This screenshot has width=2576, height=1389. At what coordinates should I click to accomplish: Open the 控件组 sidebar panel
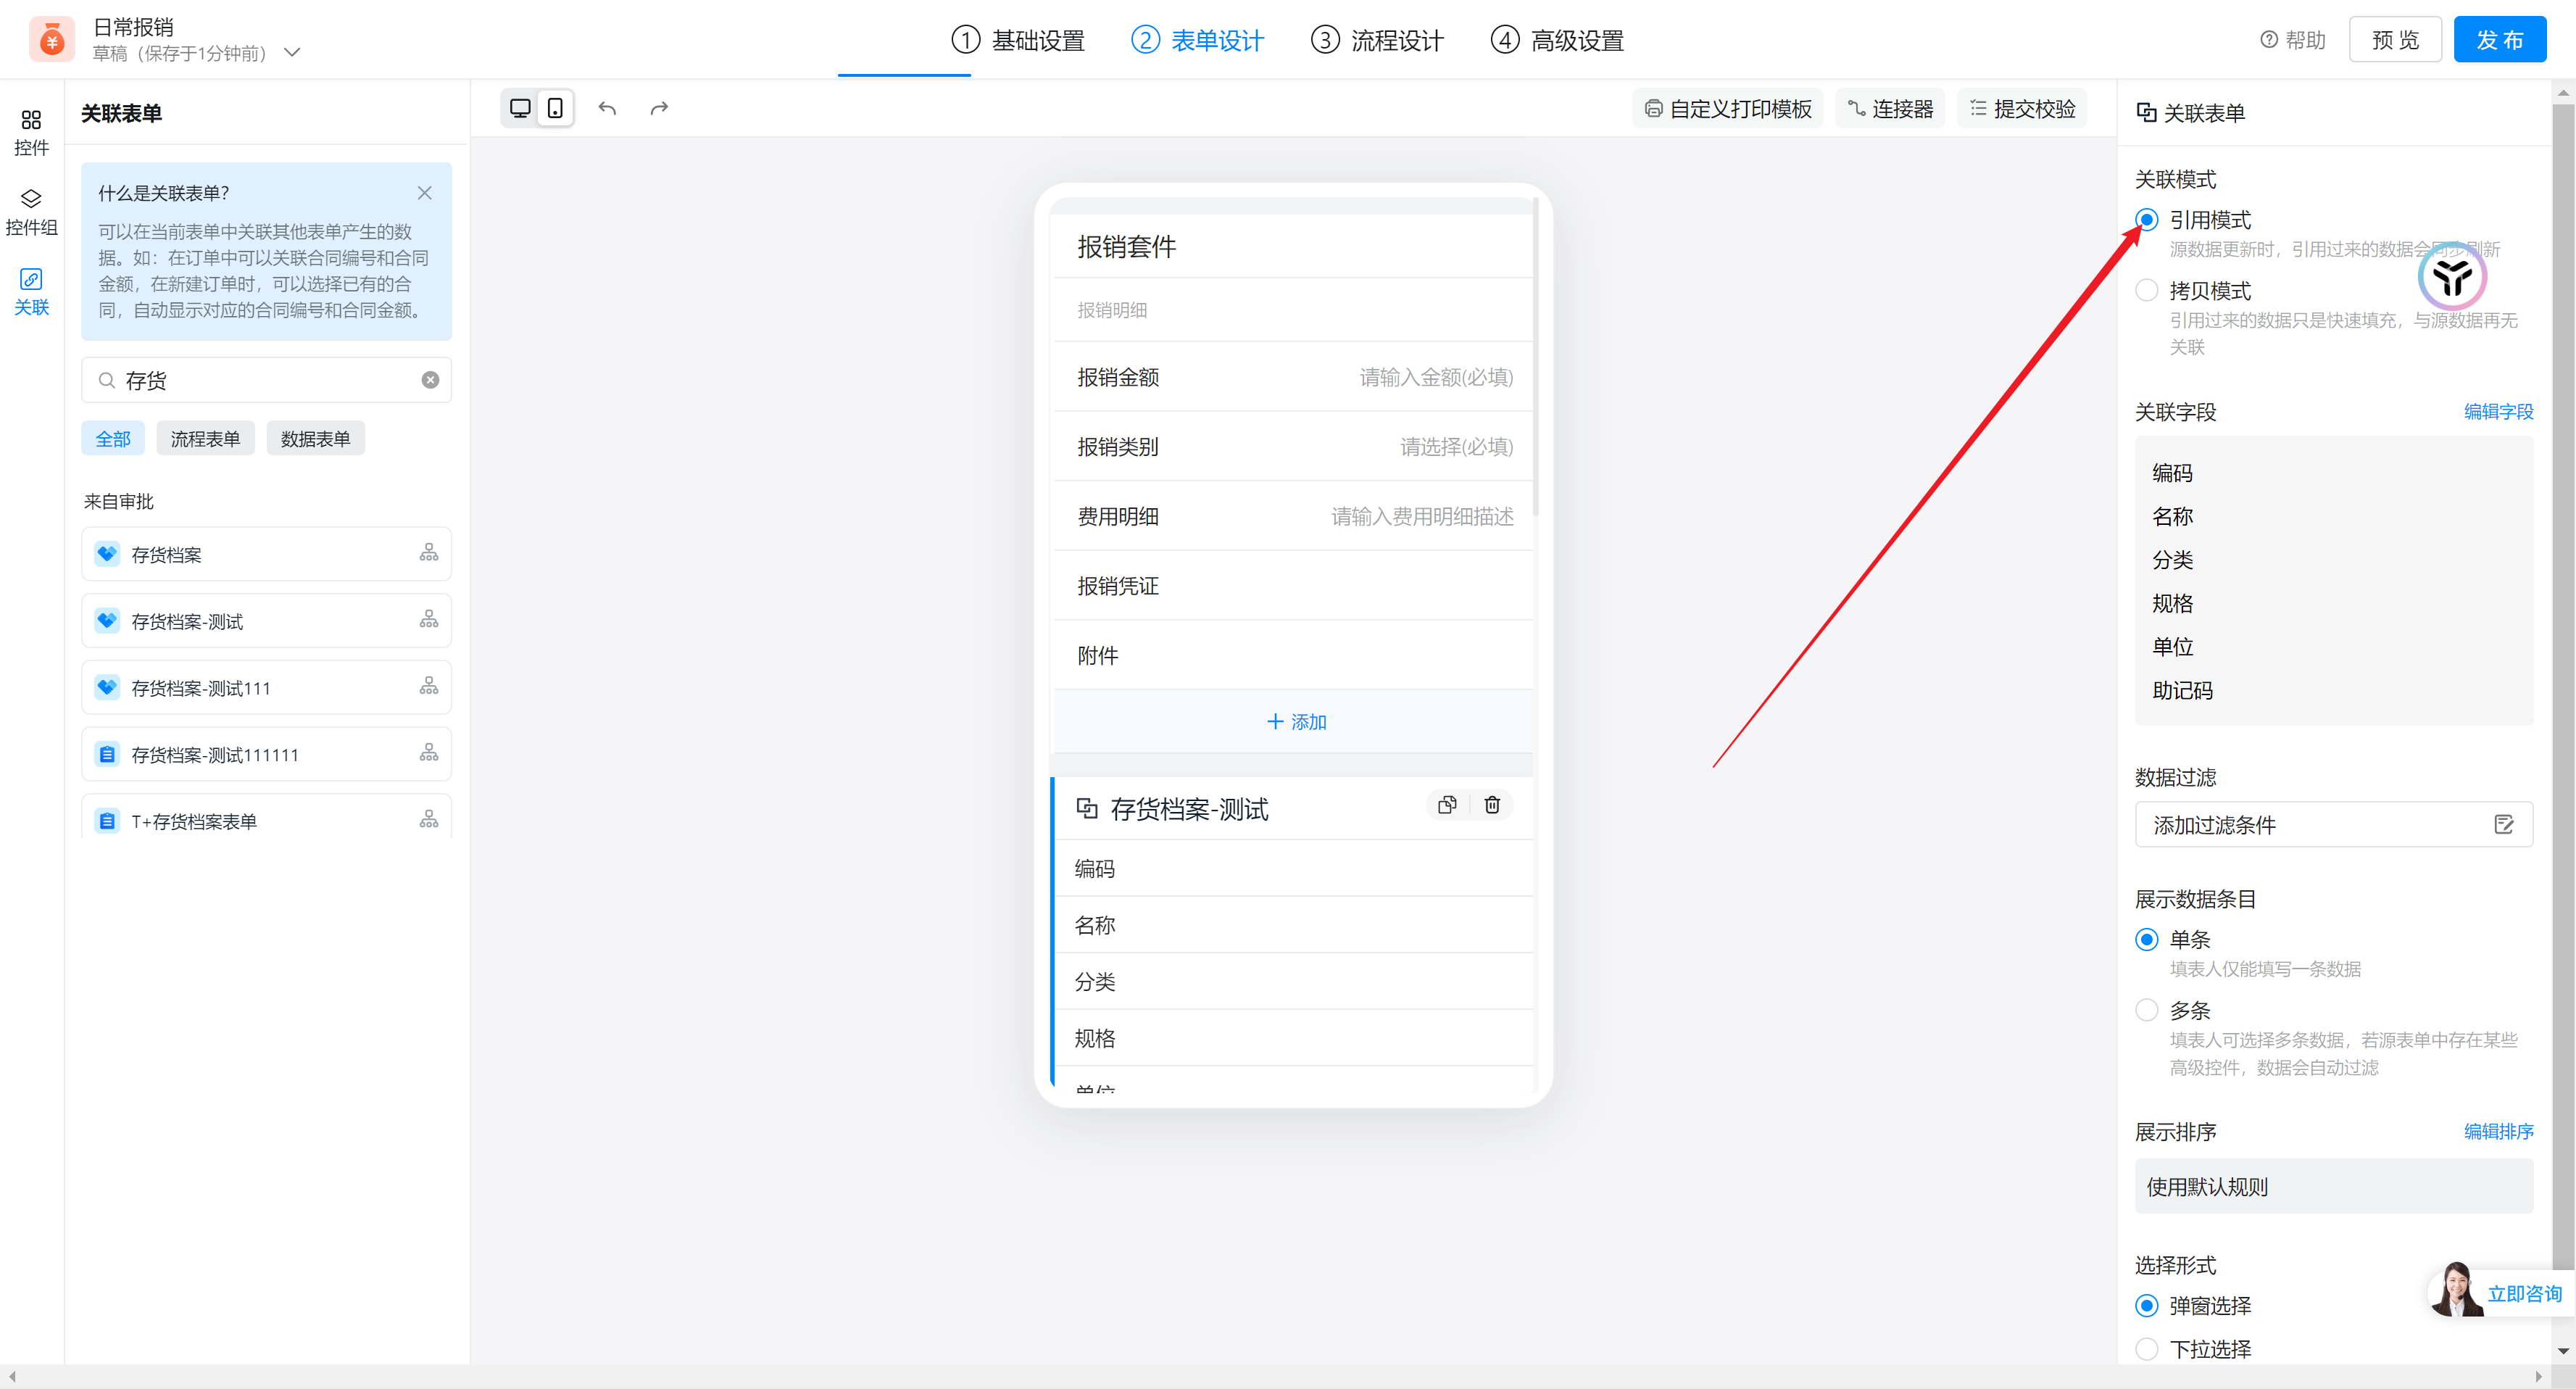[x=31, y=212]
